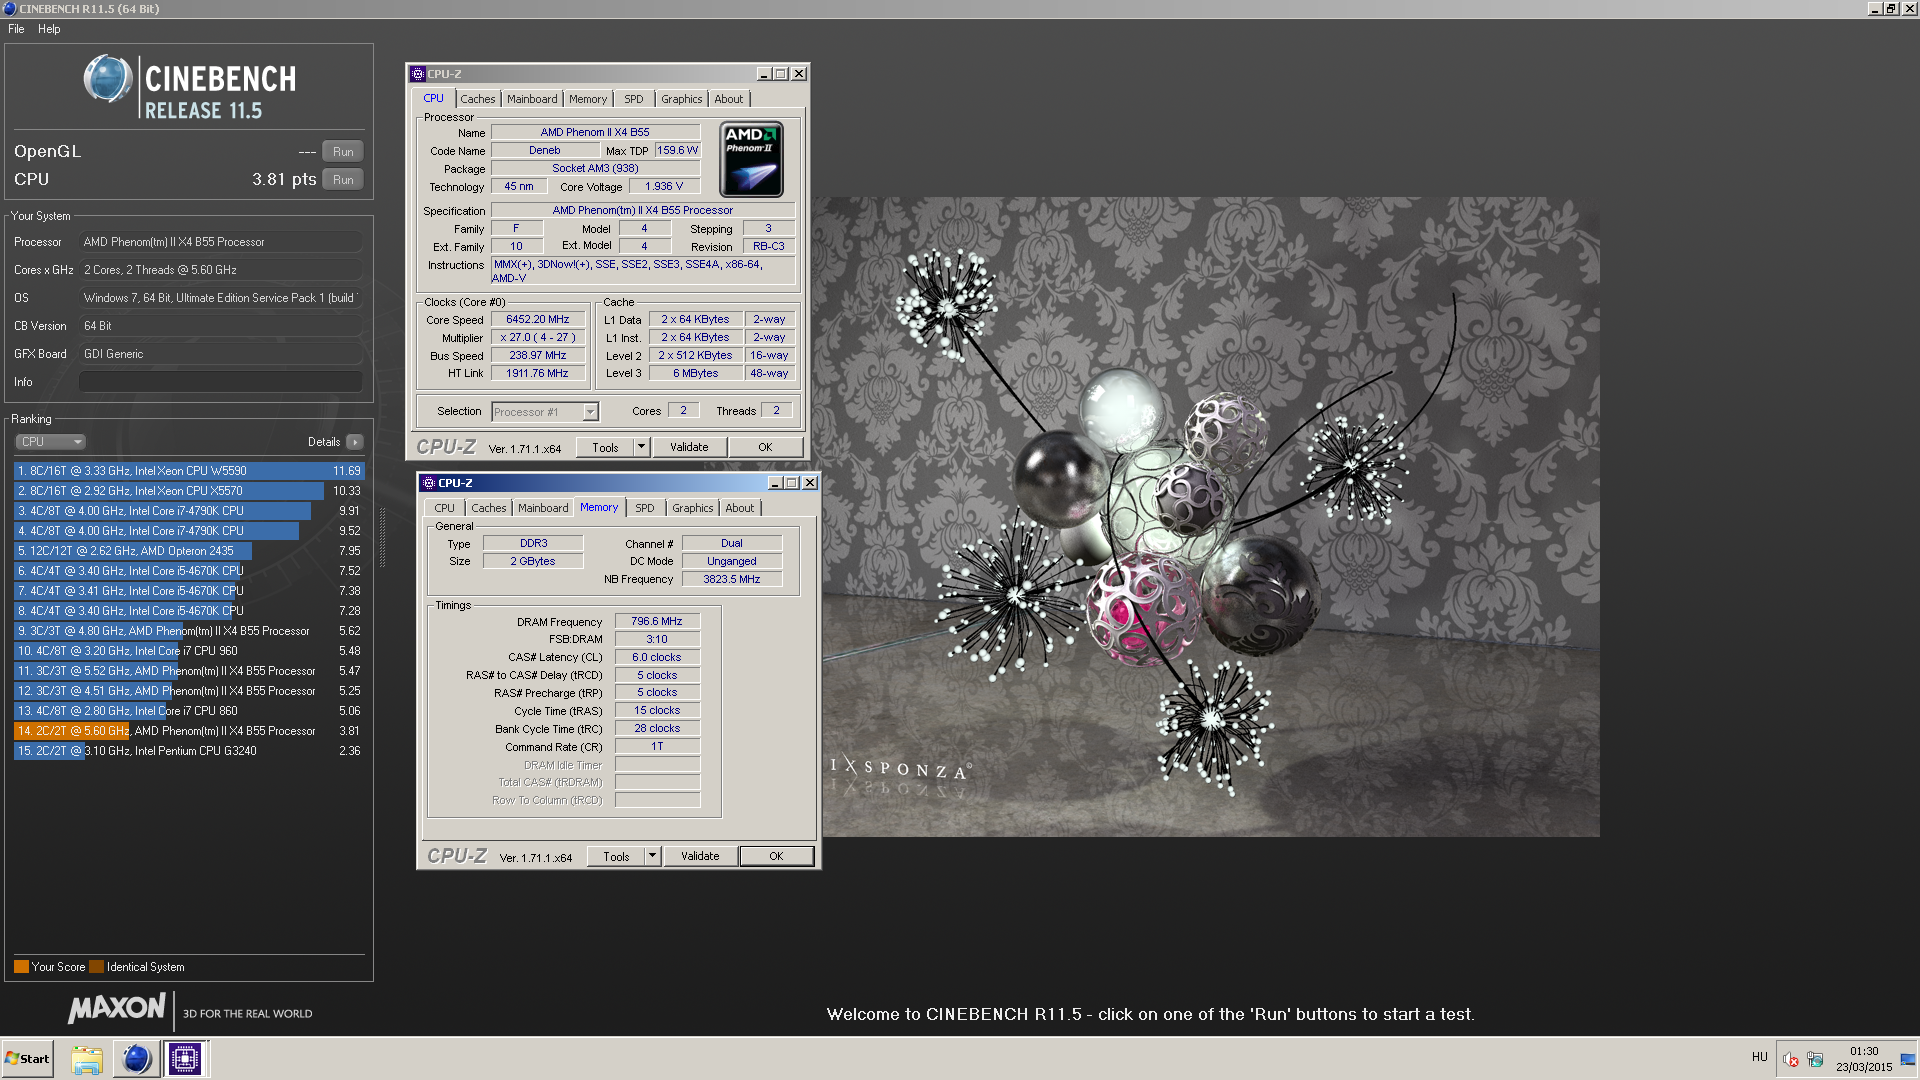The image size is (1920, 1080).
Task: Click NB Frequency value 3823.5 MHz
Action: [x=732, y=580]
